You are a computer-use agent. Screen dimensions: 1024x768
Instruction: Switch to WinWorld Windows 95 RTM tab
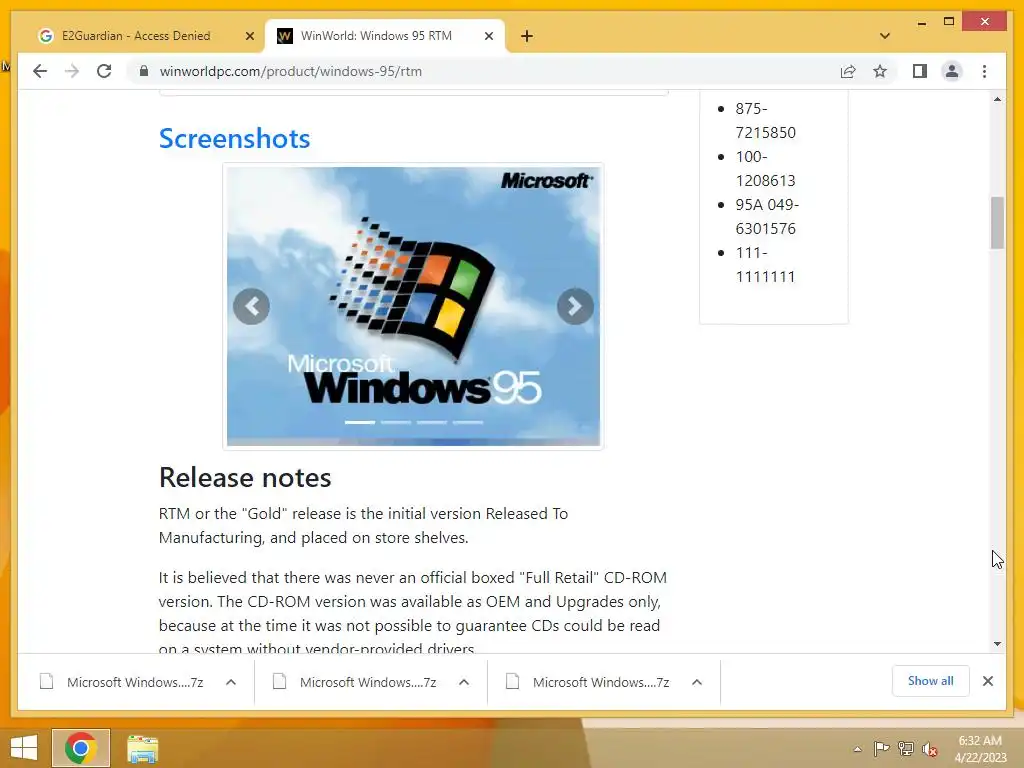376,36
